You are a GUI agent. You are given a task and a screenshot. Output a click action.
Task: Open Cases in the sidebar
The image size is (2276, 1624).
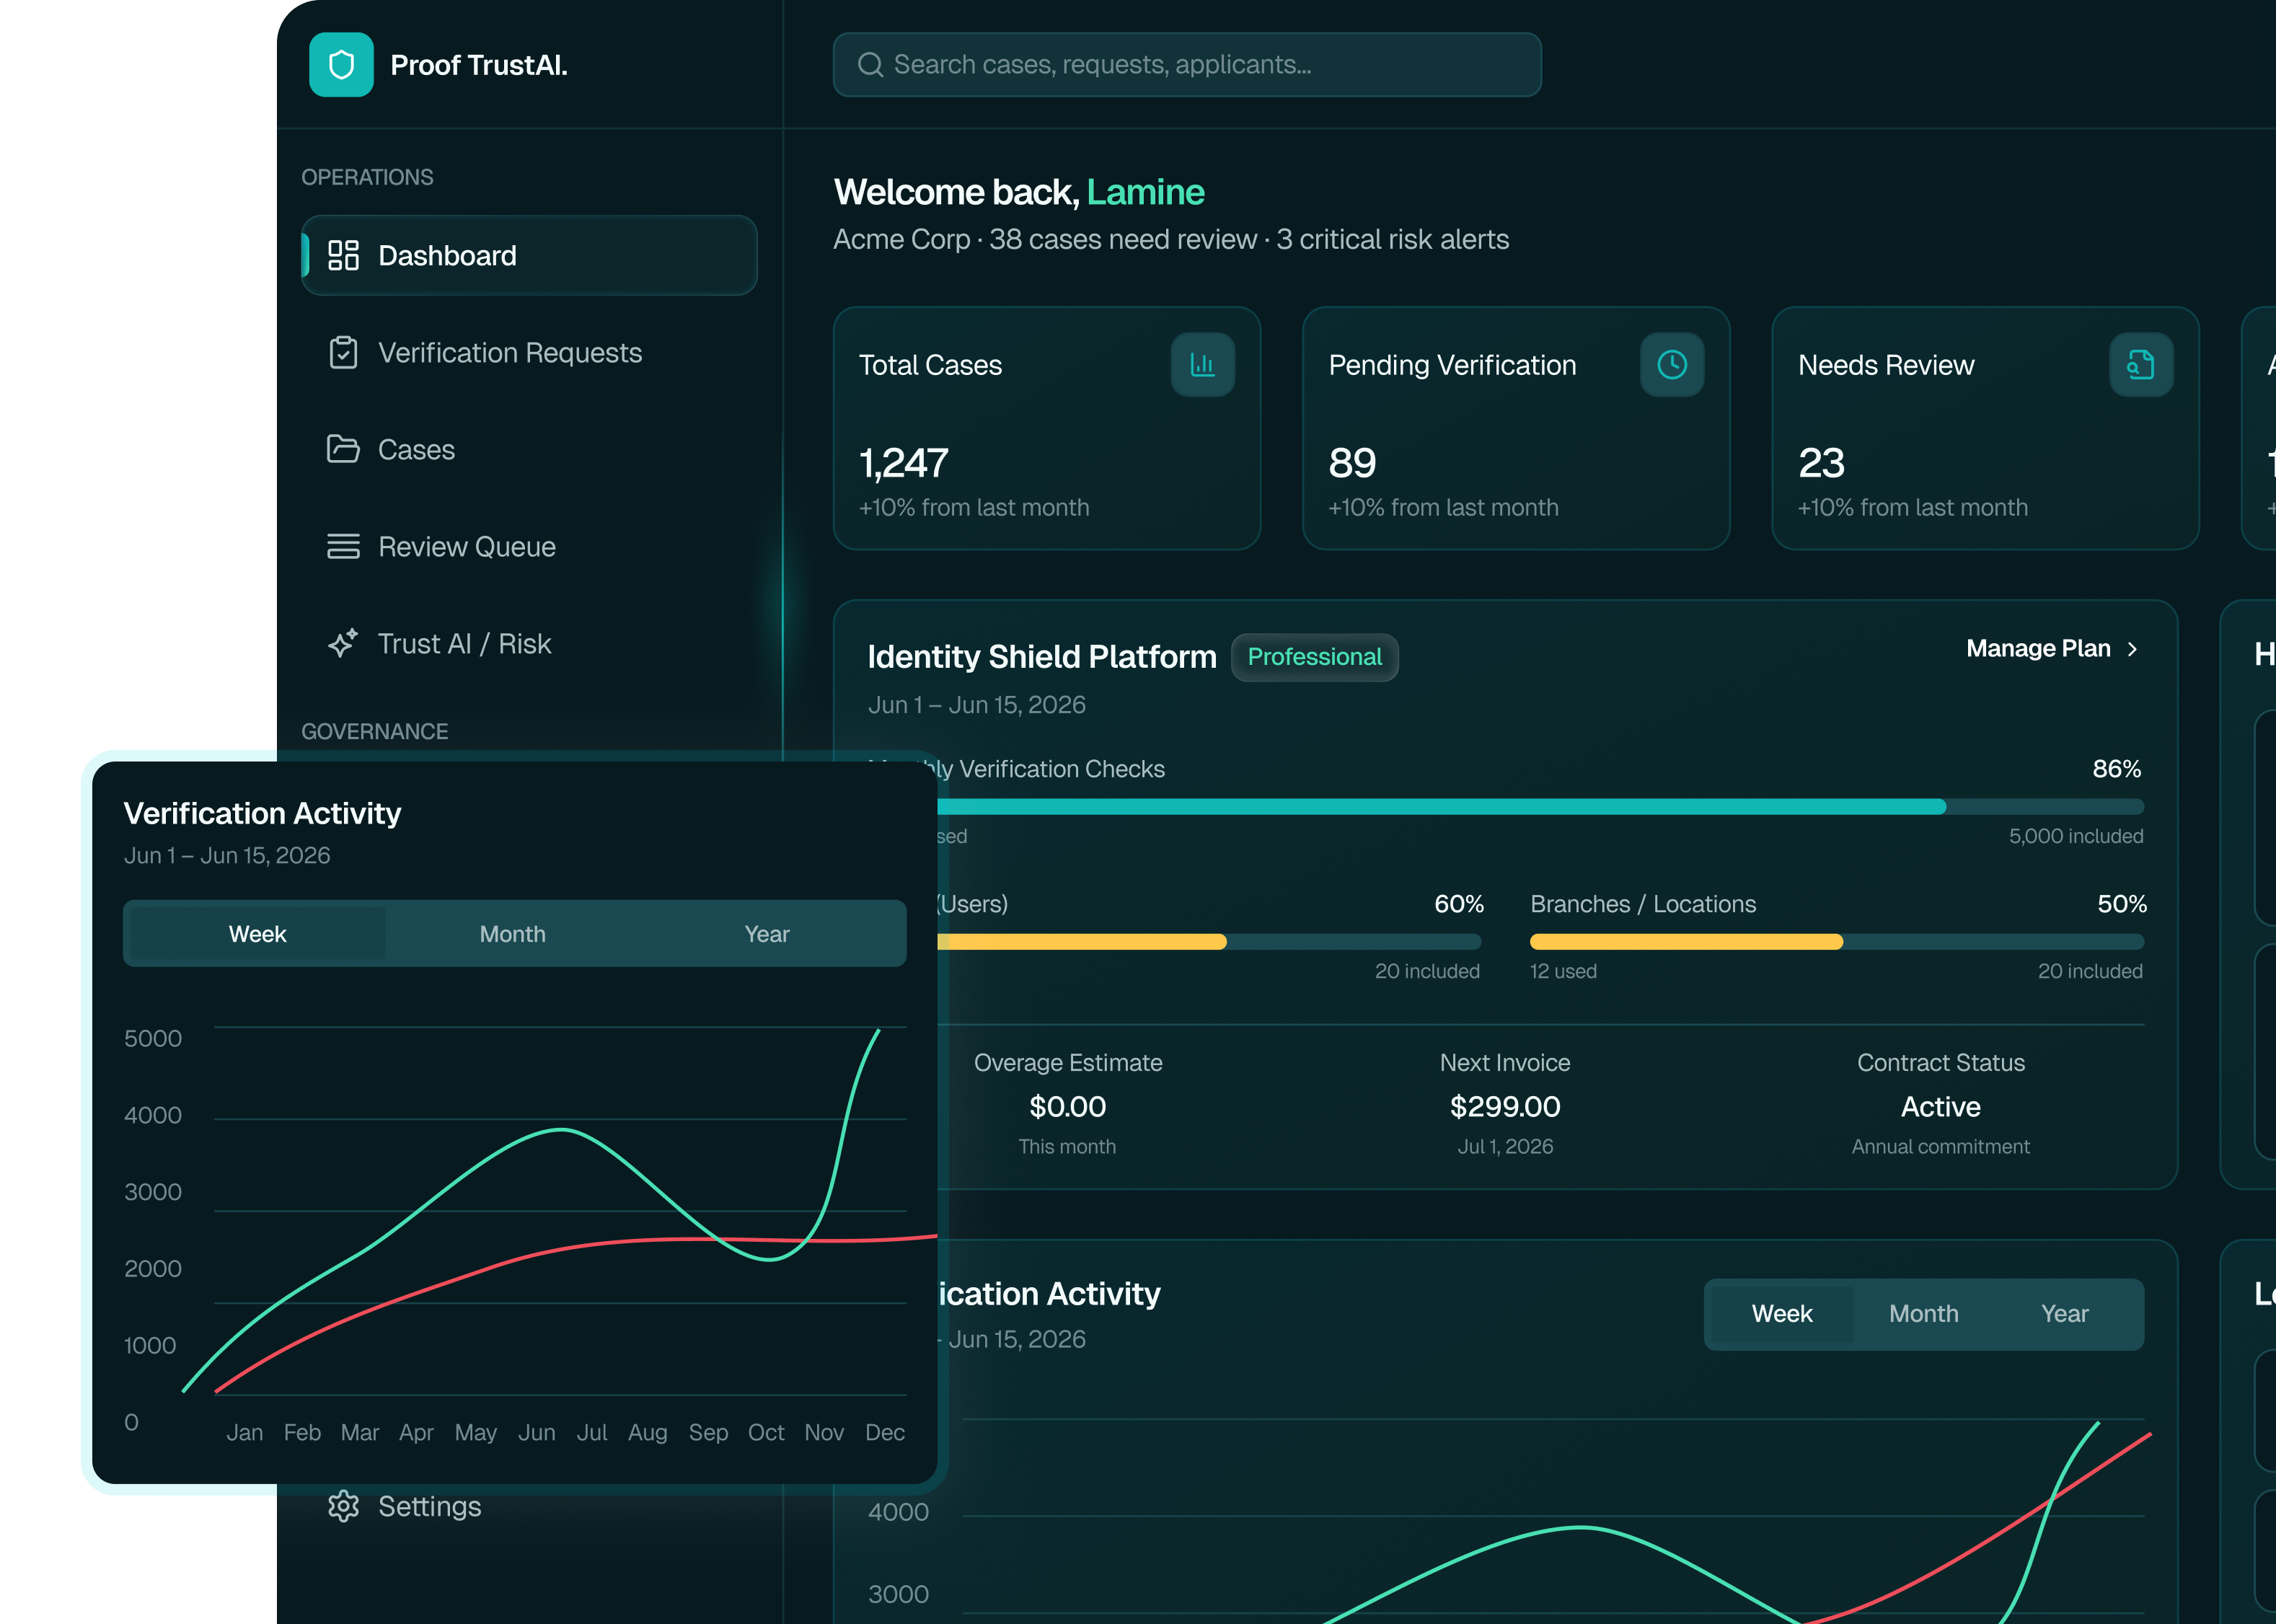[x=529, y=449]
